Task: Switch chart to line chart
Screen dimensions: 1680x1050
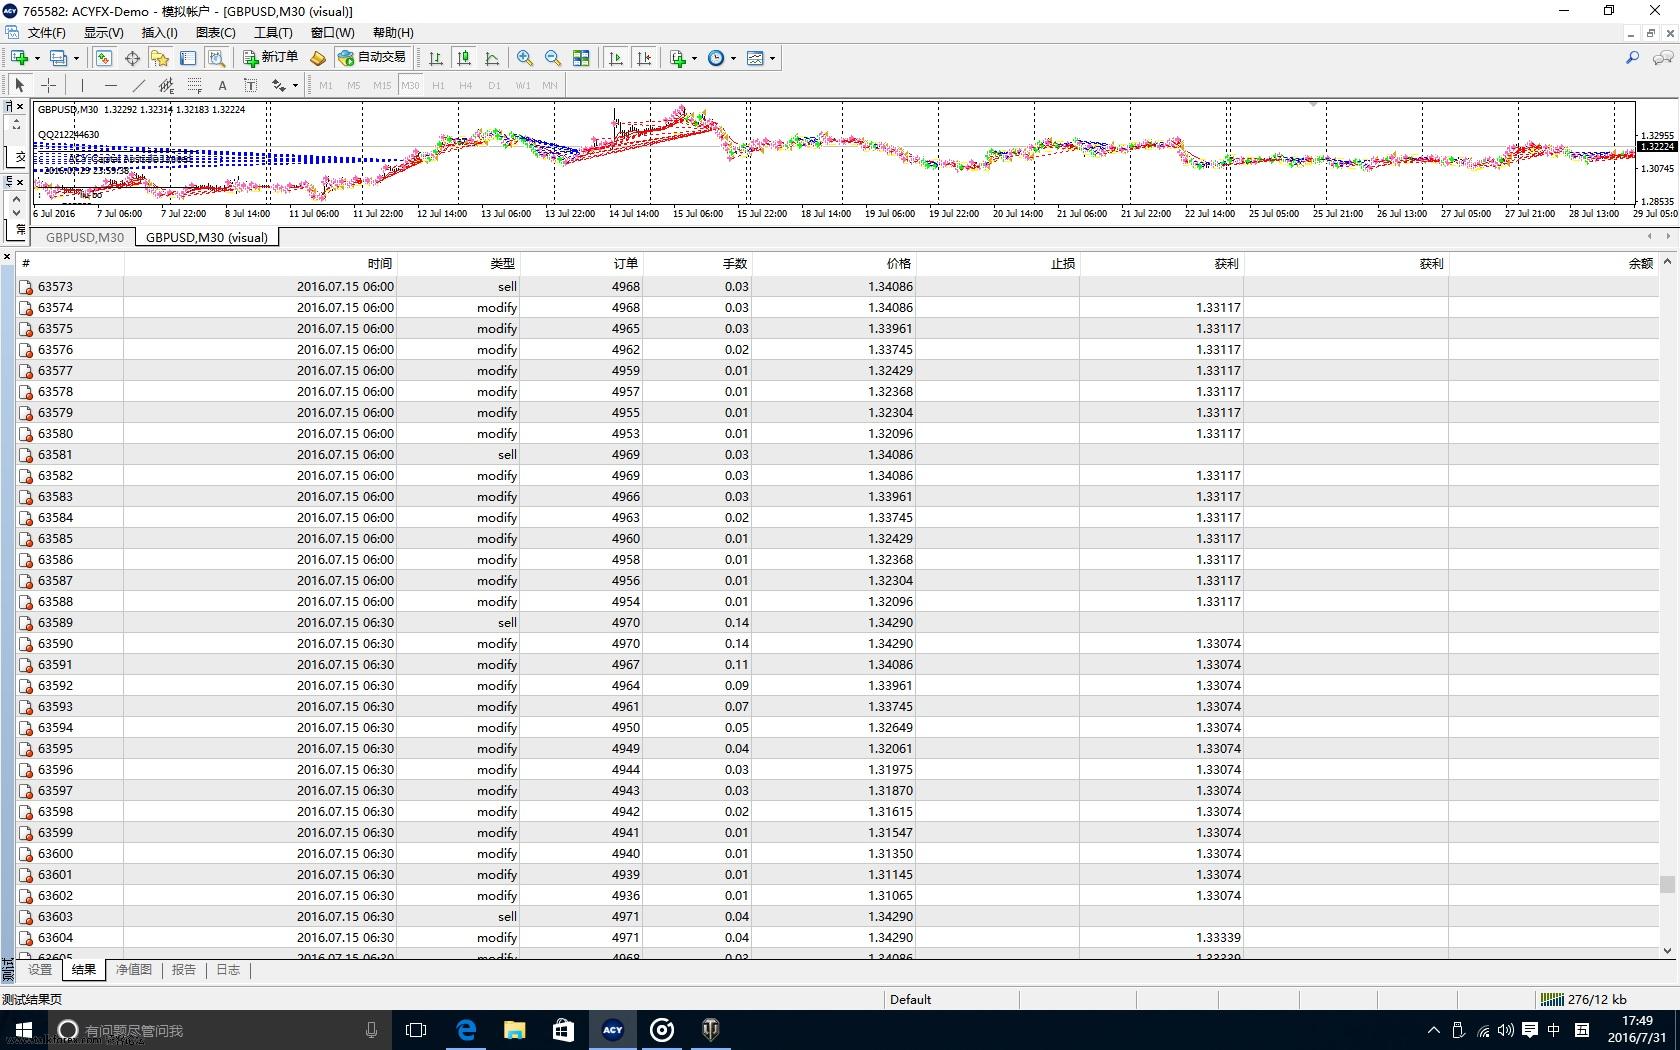Action: (x=492, y=58)
